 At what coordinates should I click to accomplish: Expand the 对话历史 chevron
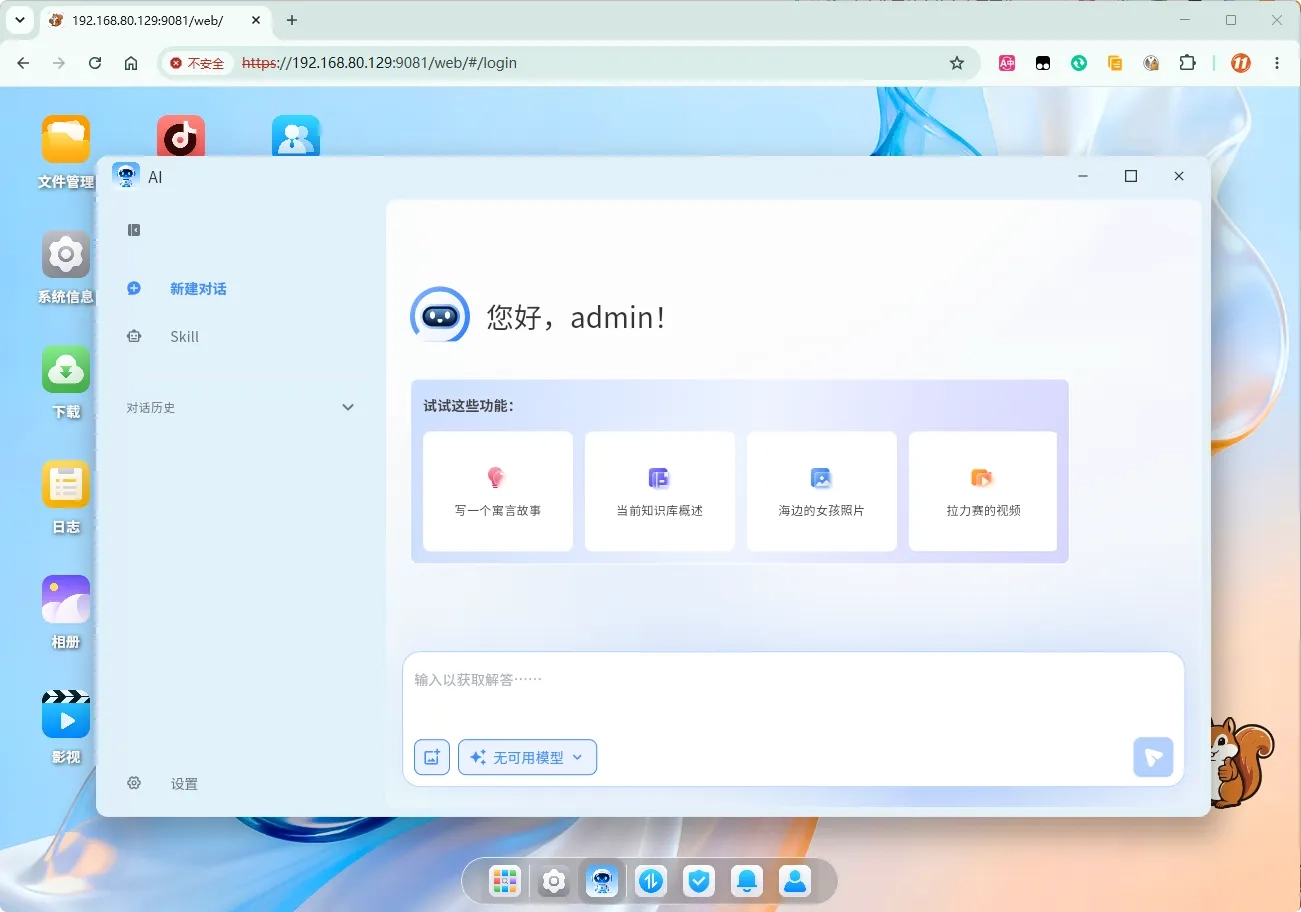point(348,407)
